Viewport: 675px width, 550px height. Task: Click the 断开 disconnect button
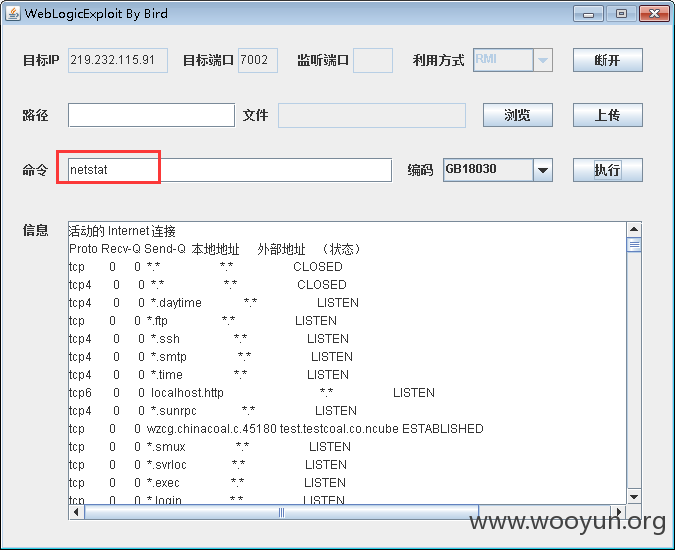[x=607, y=60]
